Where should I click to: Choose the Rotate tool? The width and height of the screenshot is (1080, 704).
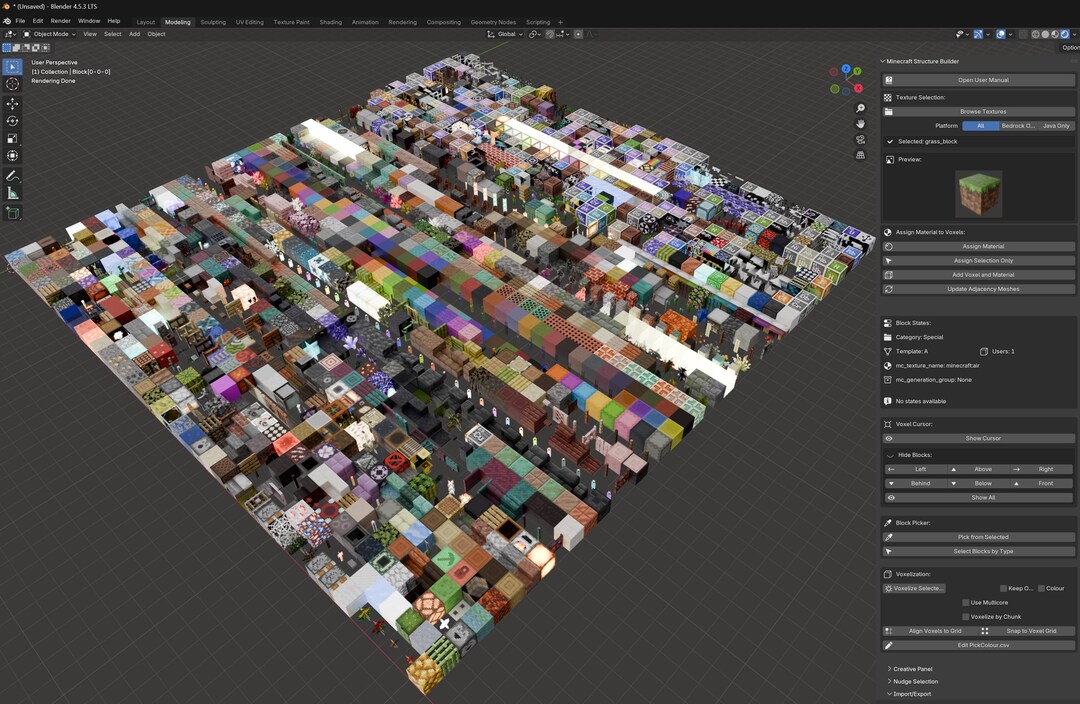click(12, 121)
